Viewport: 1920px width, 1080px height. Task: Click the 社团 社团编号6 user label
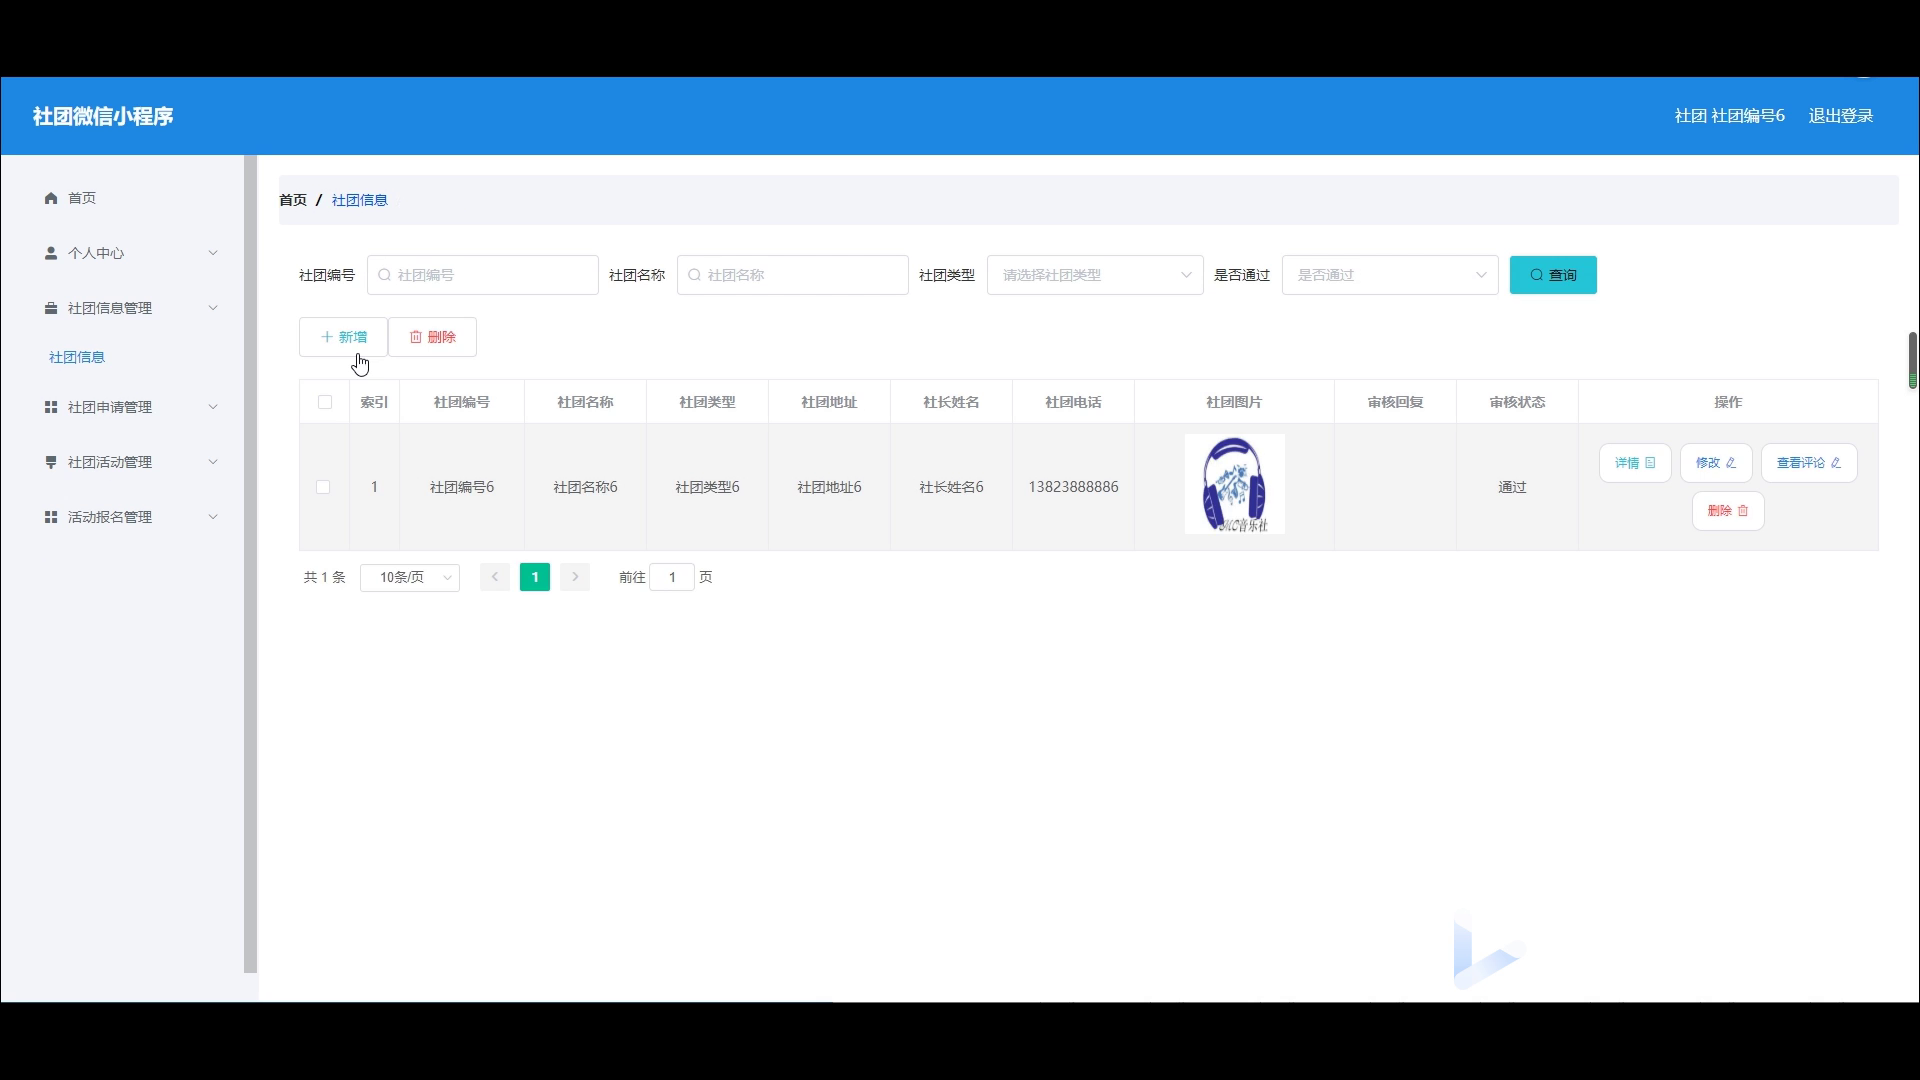(1730, 116)
